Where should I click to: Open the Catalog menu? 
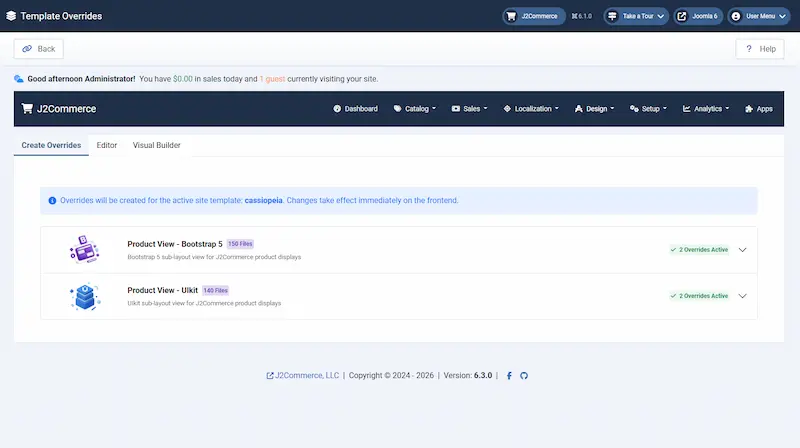(415, 109)
